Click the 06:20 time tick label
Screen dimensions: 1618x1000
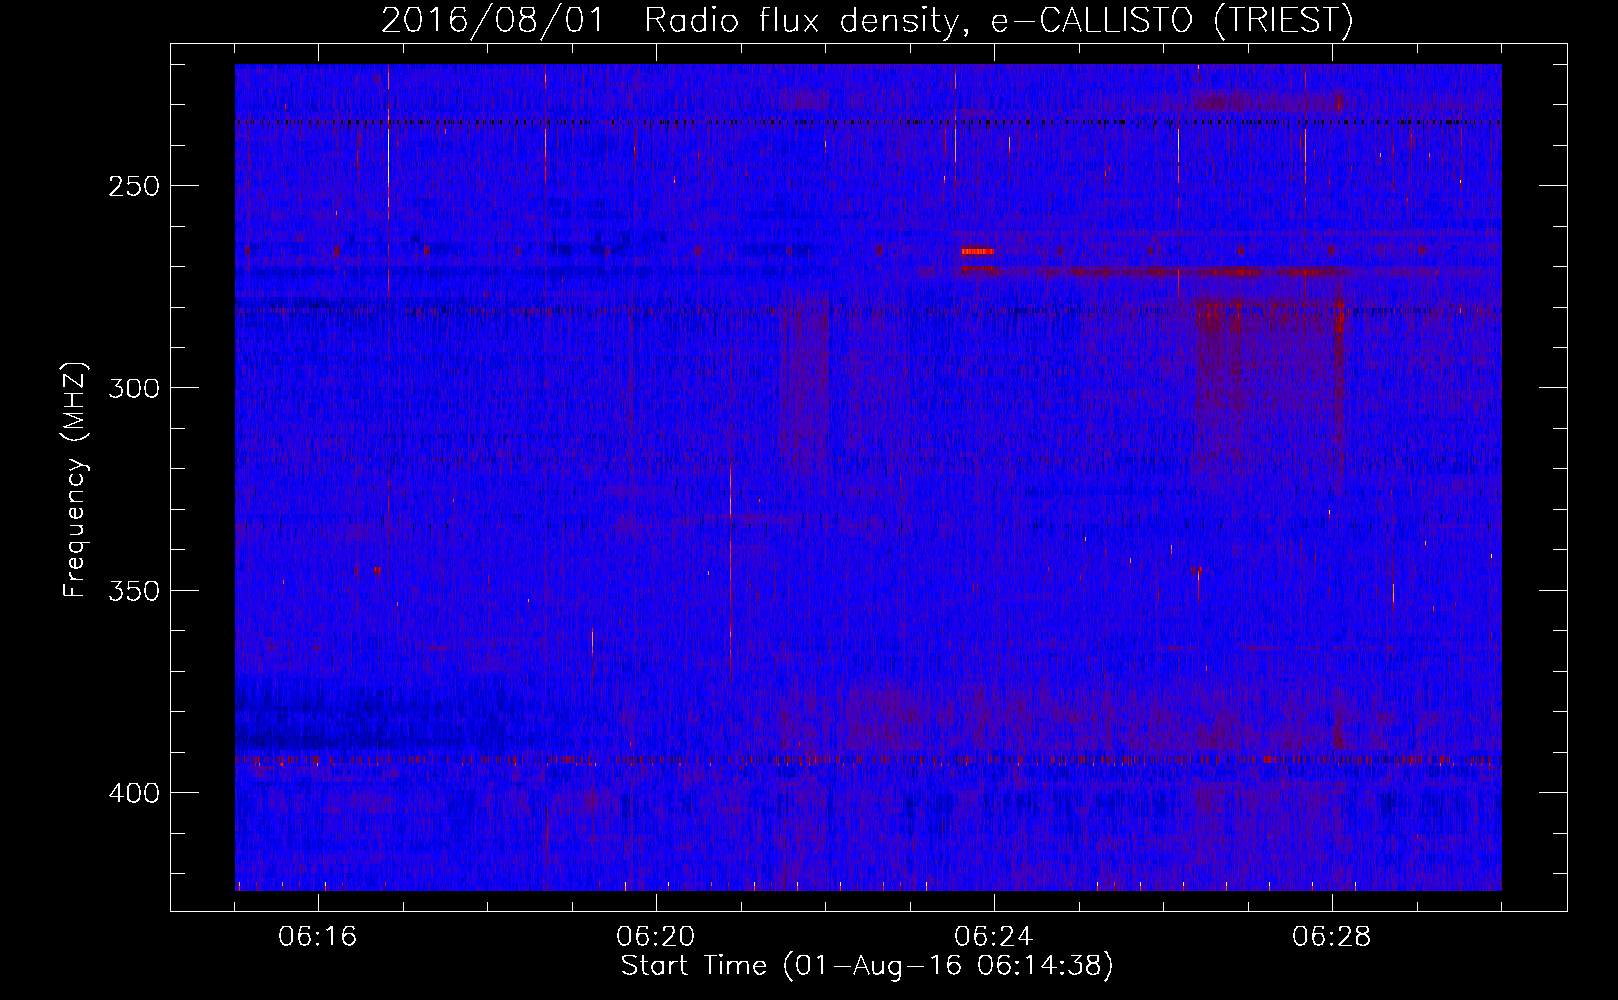656,937
